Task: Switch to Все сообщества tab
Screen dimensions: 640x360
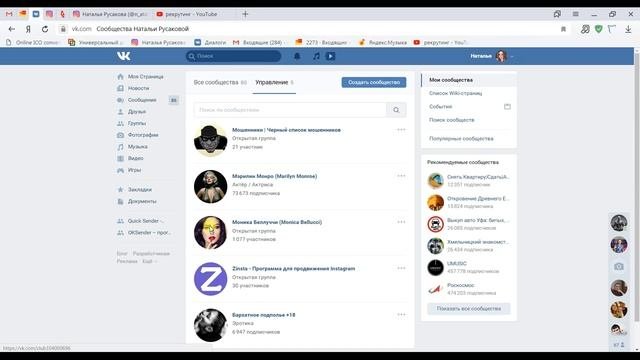Action: coord(220,82)
